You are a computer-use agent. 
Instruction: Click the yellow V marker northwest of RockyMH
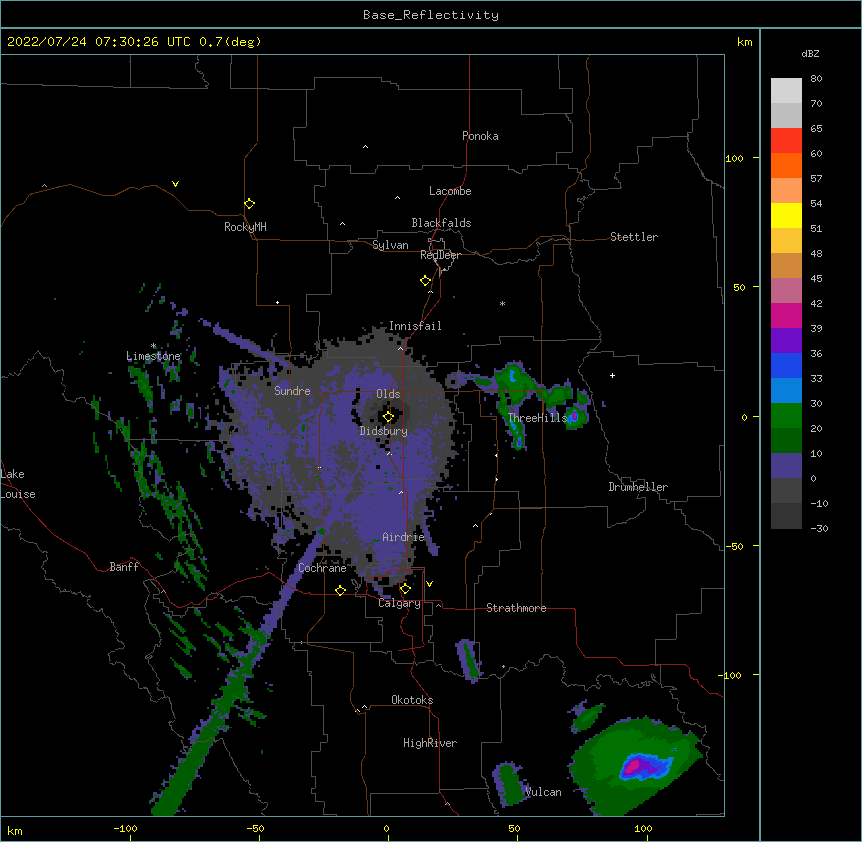point(175,184)
